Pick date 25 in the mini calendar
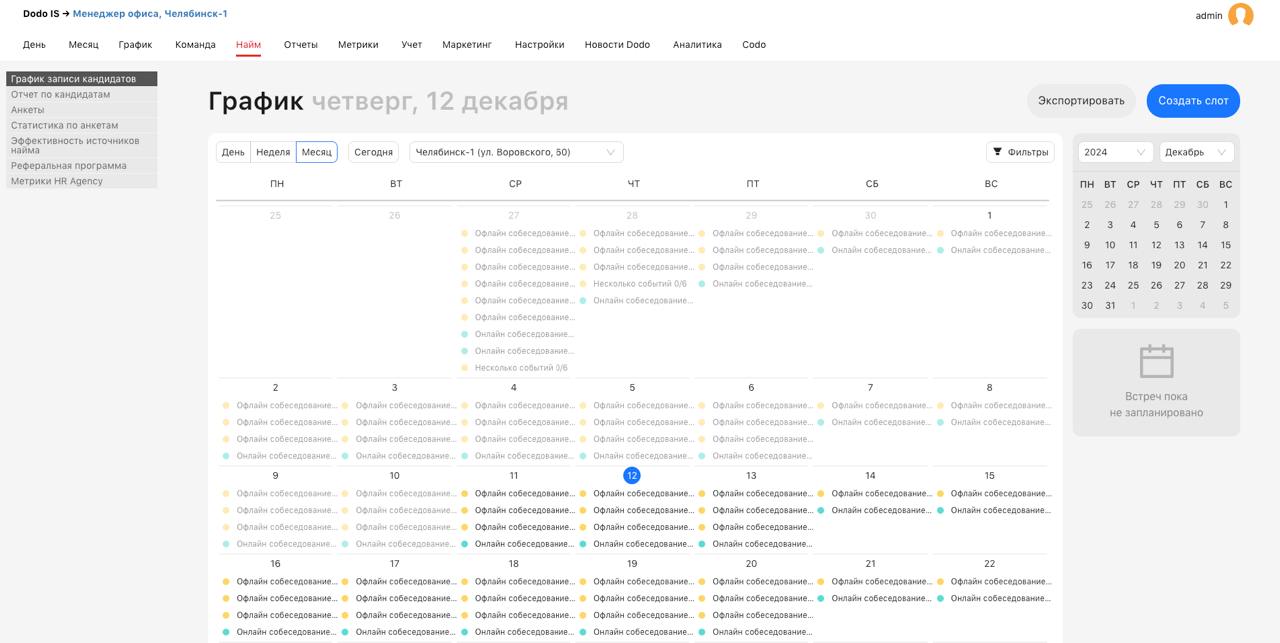The image size is (1280, 643). click(x=1133, y=285)
